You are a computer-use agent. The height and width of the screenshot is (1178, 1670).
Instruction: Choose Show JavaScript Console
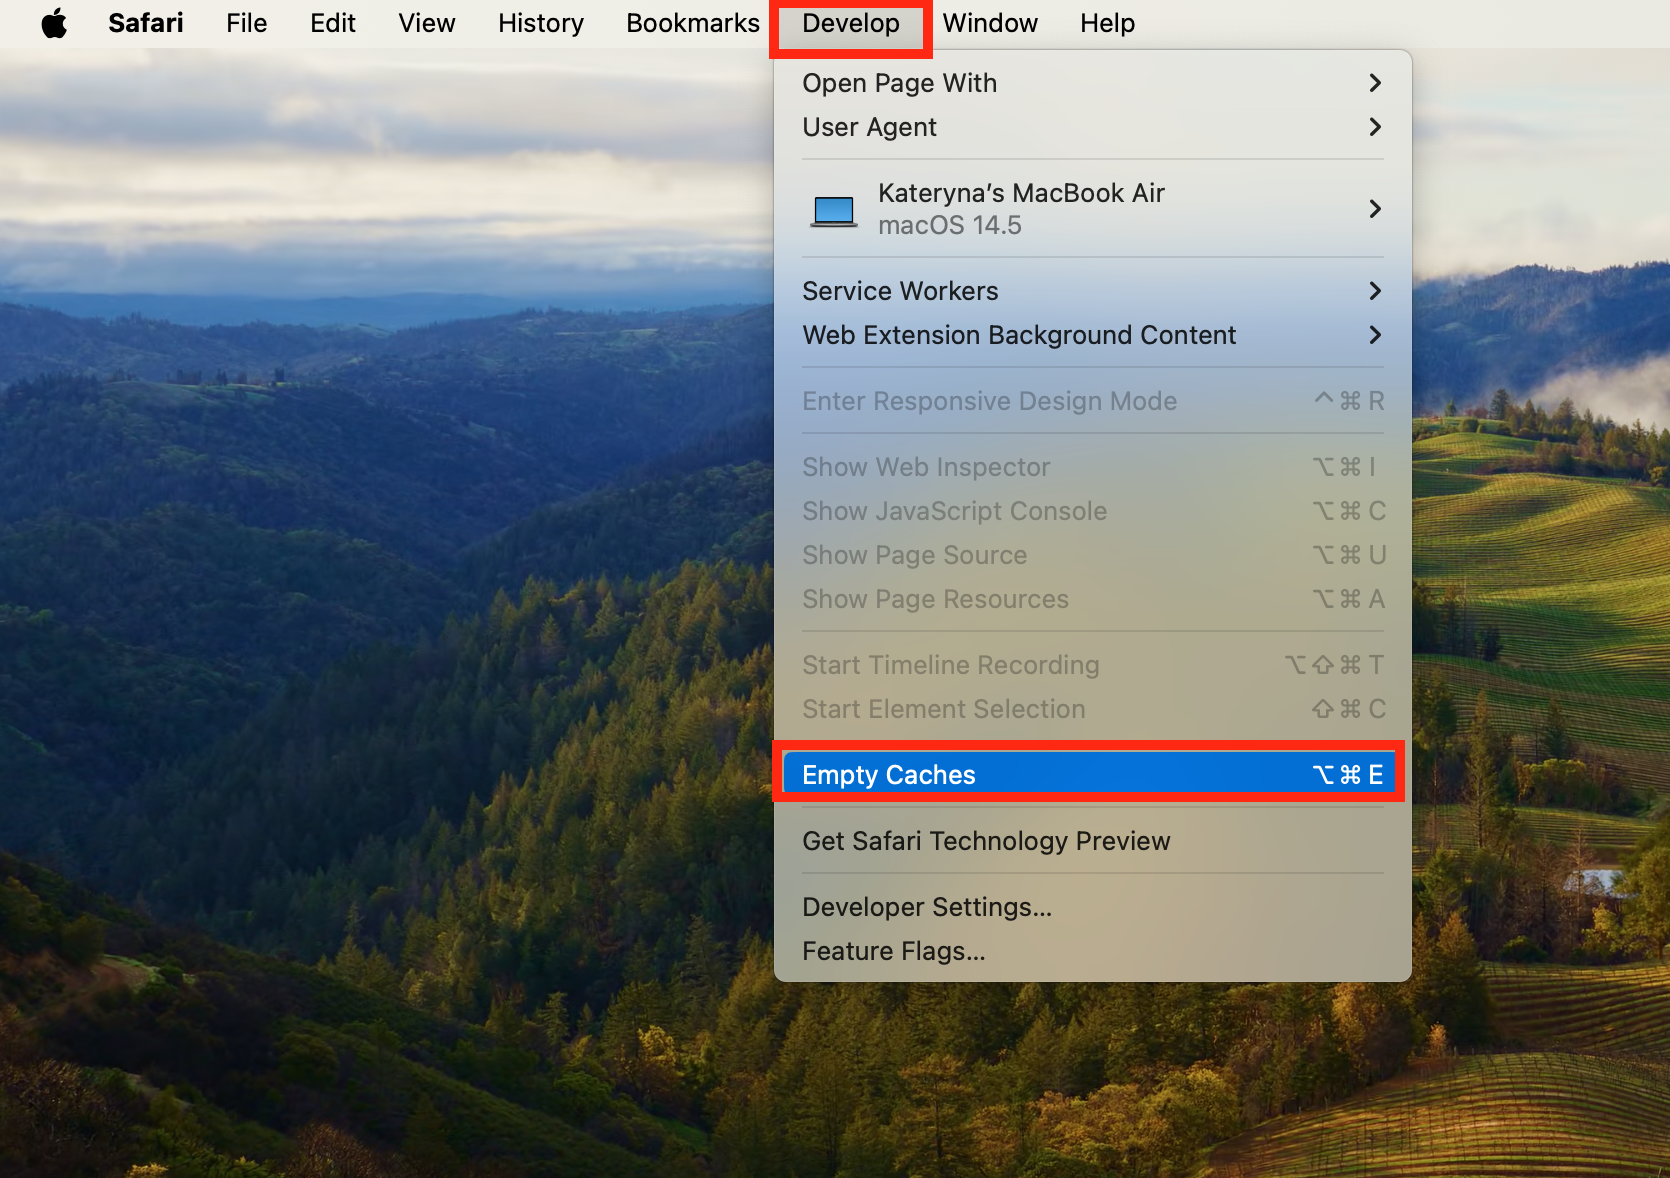(1093, 511)
